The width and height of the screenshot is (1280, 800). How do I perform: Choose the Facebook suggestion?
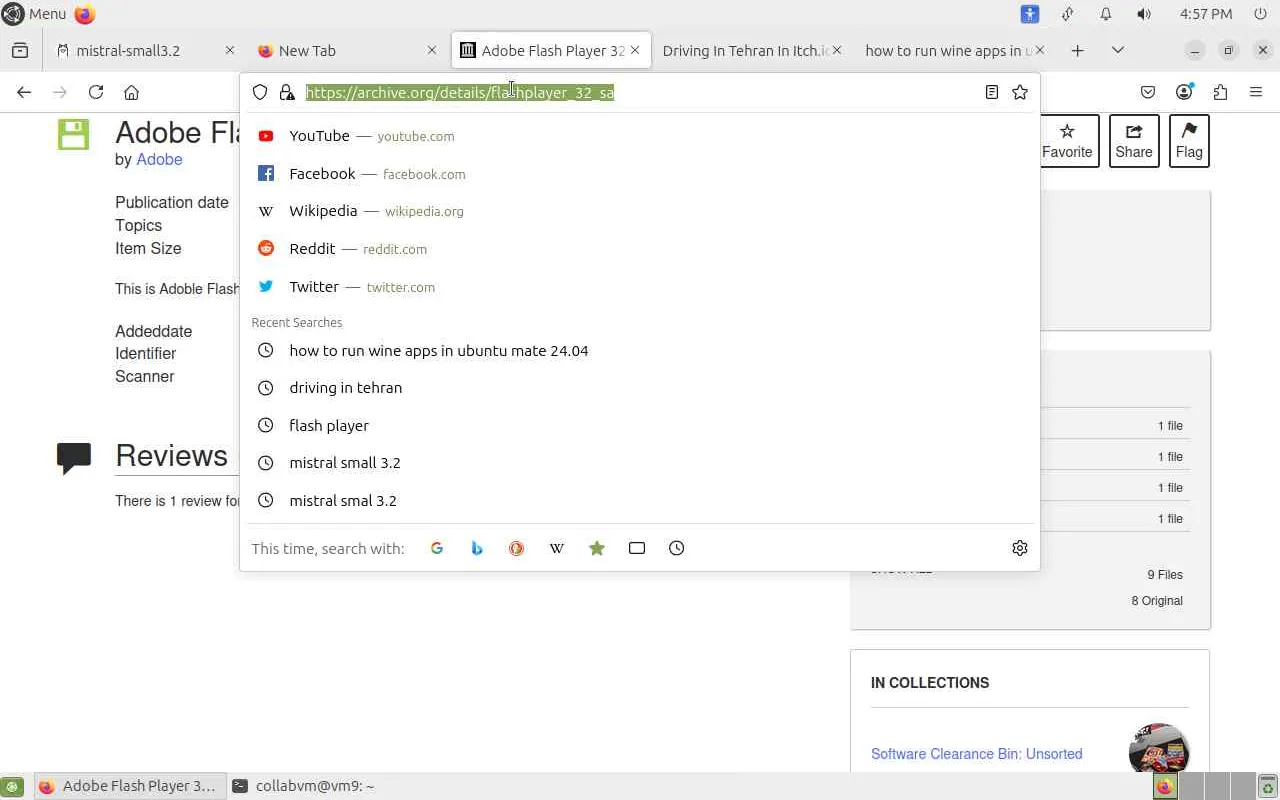tap(640, 174)
